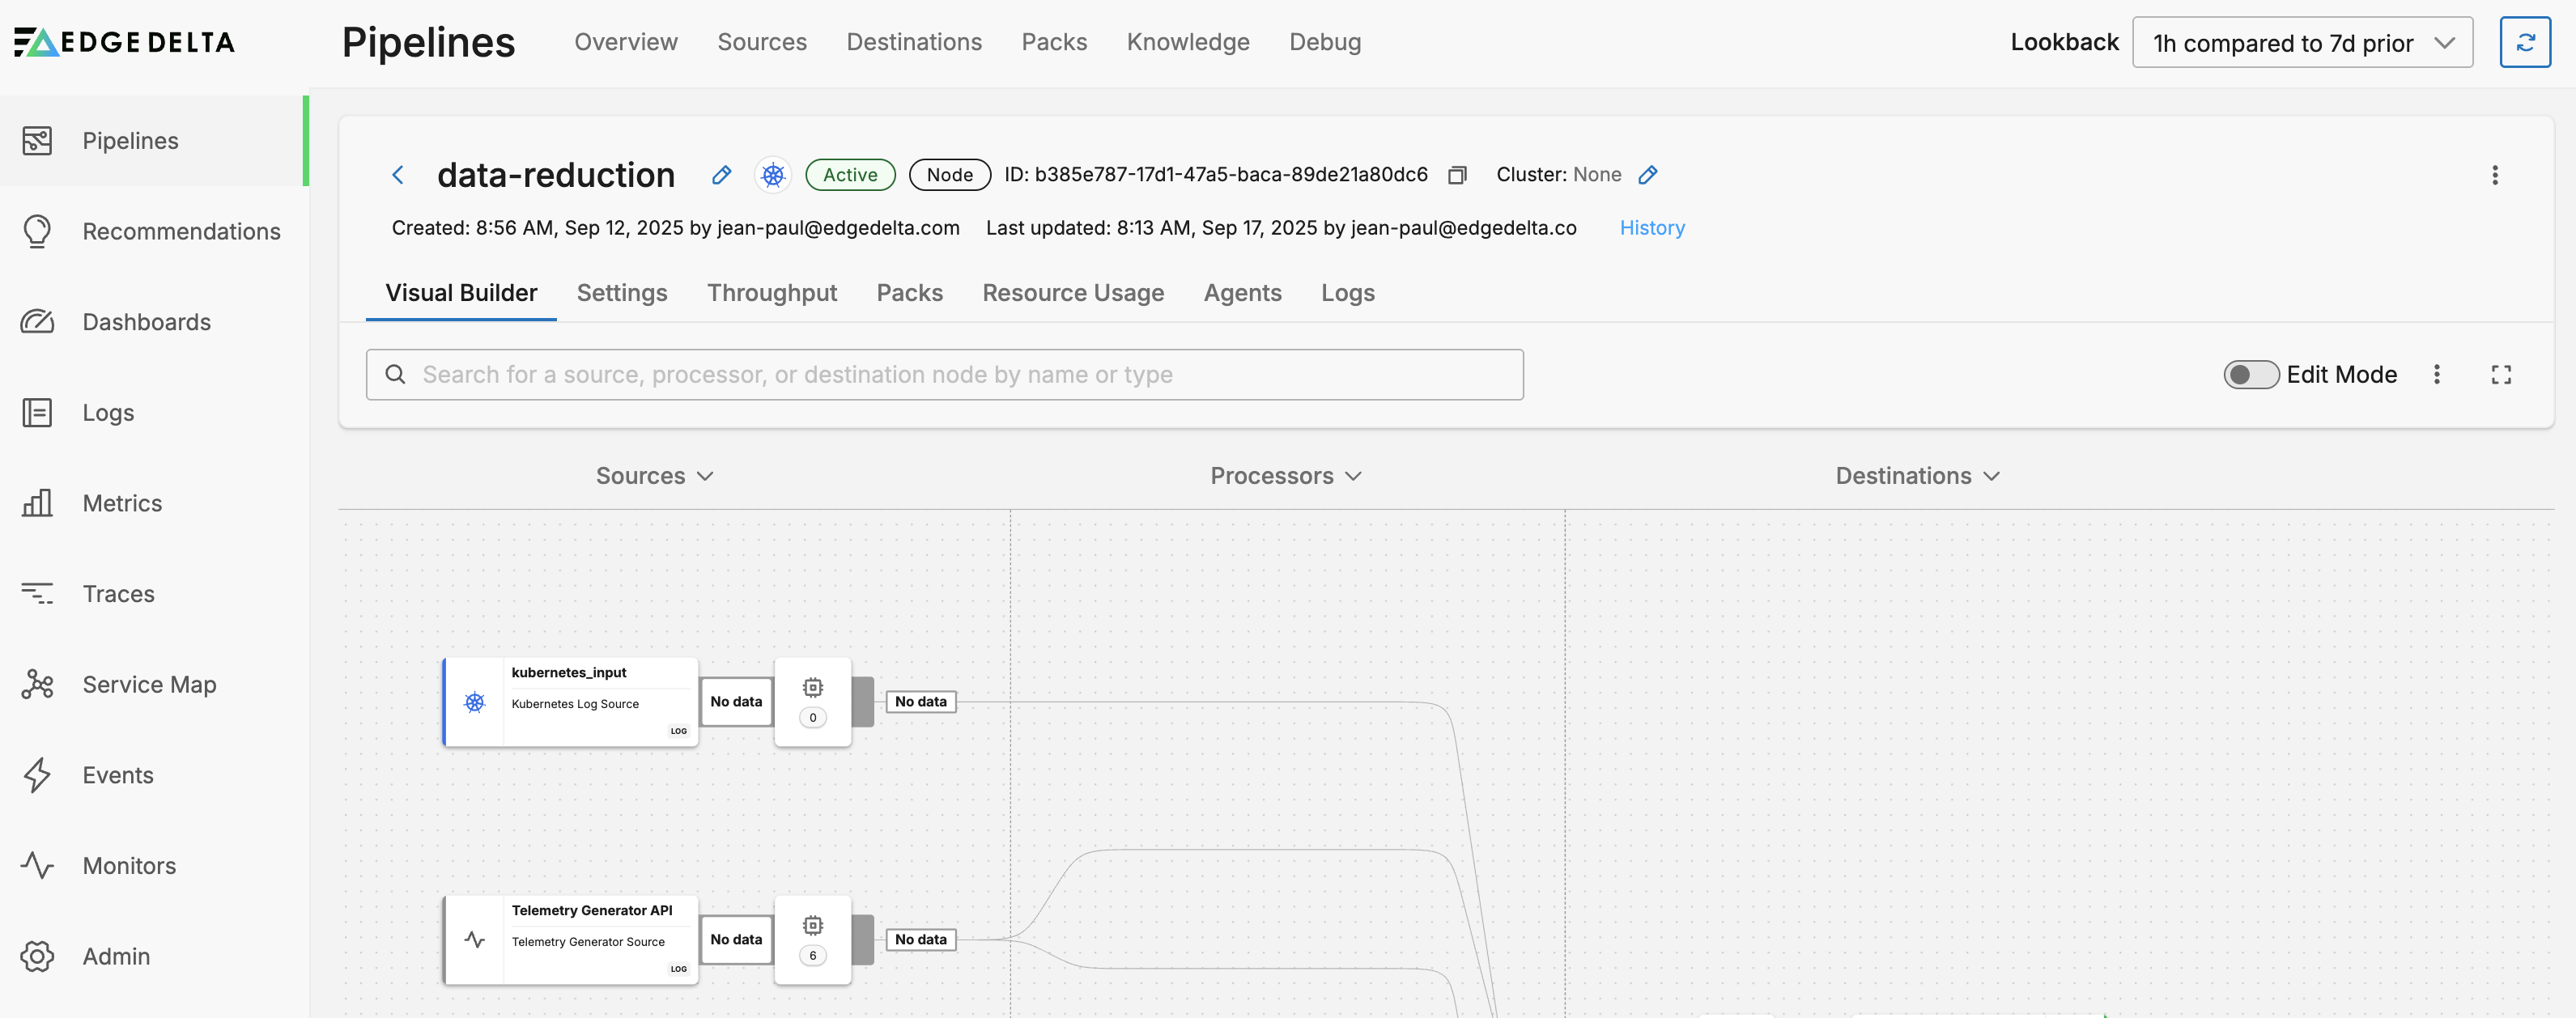Open Resource Usage tab
2576x1018 pixels.
click(1073, 293)
